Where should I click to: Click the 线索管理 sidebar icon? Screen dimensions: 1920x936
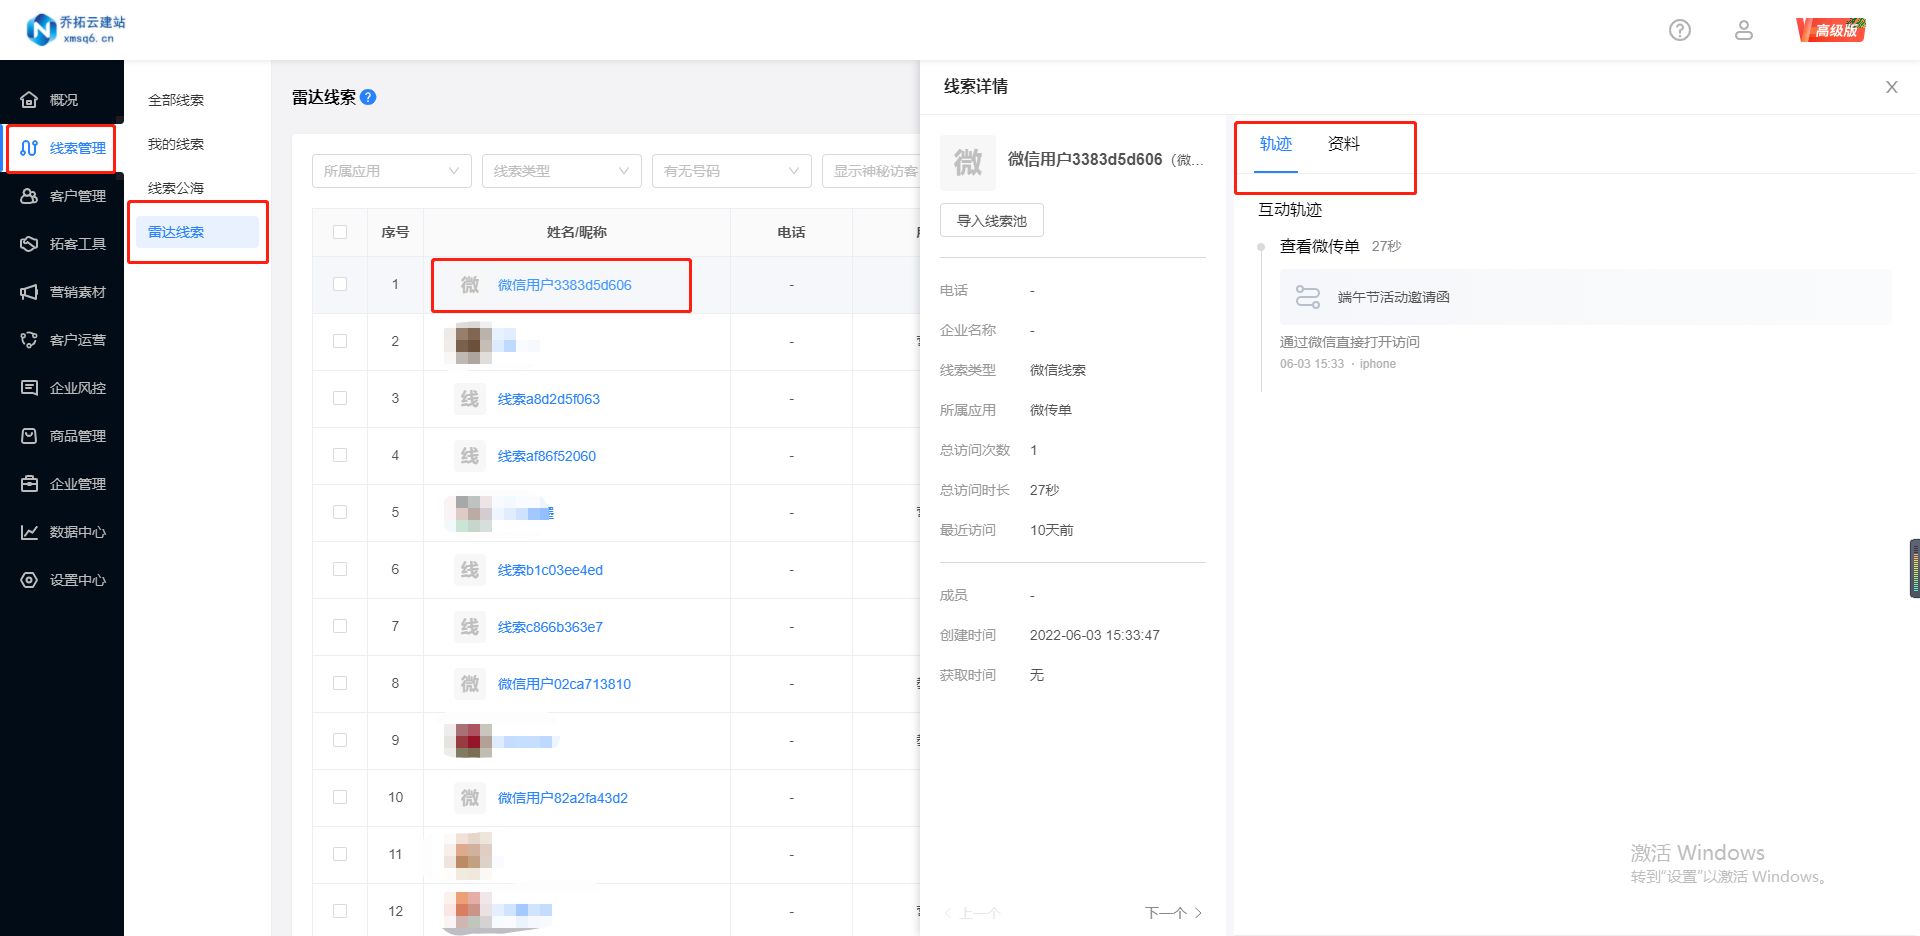[29, 148]
